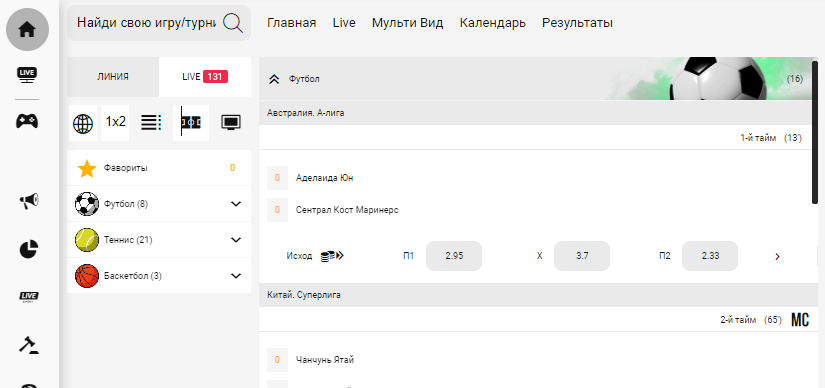Expand the Теннис (21) category arrow
Screen dimensions: 825x388
coord(236,240)
